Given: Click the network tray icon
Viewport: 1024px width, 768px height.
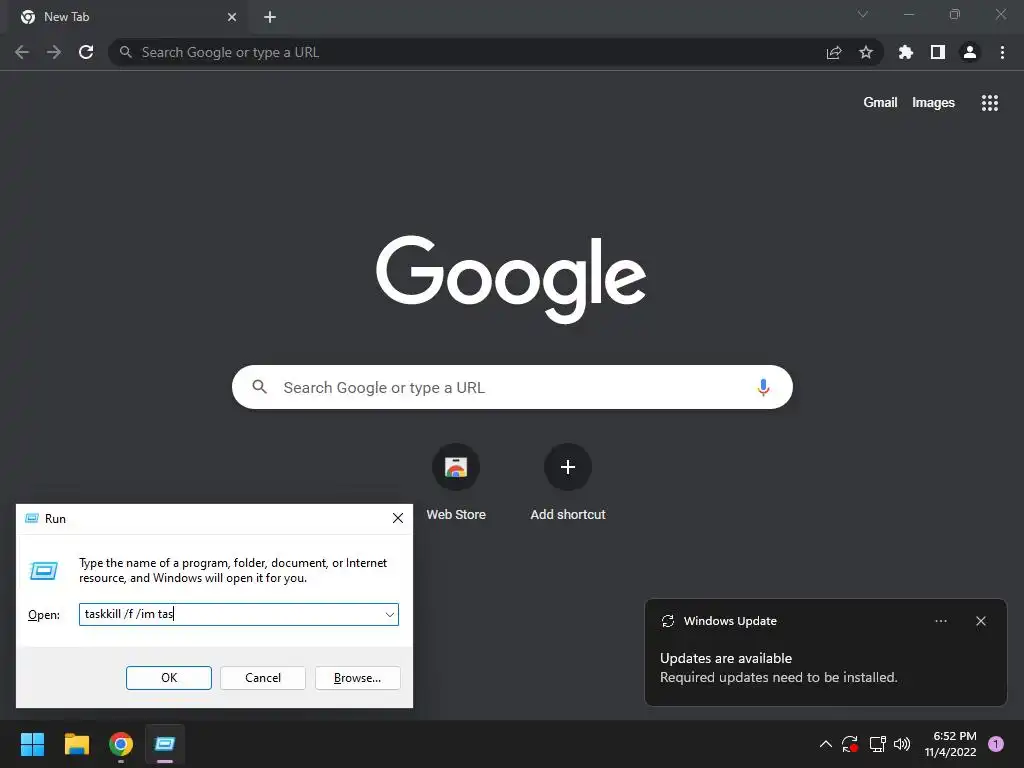Looking at the screenshot, I should pyautogui.click(x=877, y=744).
